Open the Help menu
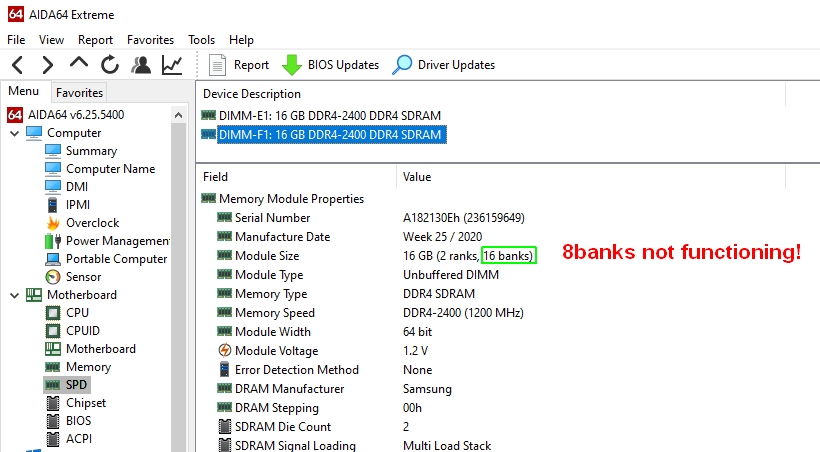This screenshot has width=820, height=452. [241, 40]
